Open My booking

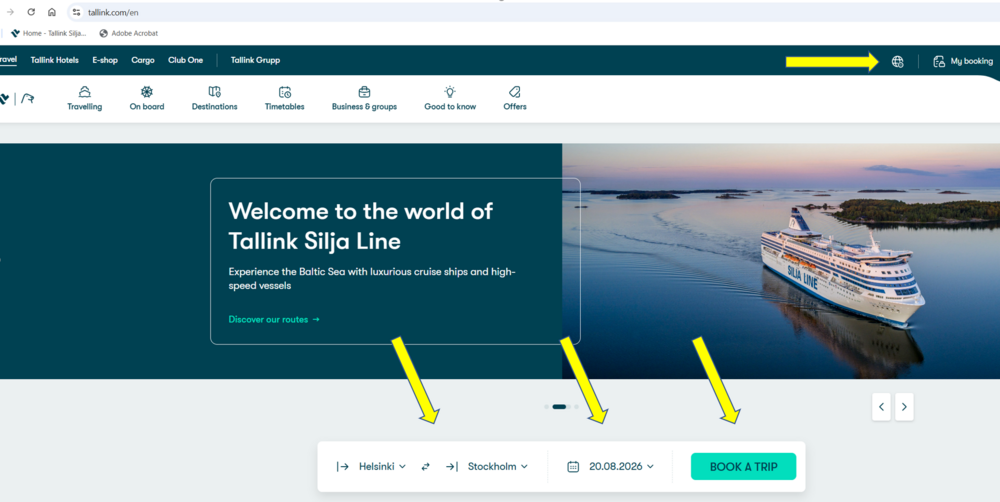[963, 62]
